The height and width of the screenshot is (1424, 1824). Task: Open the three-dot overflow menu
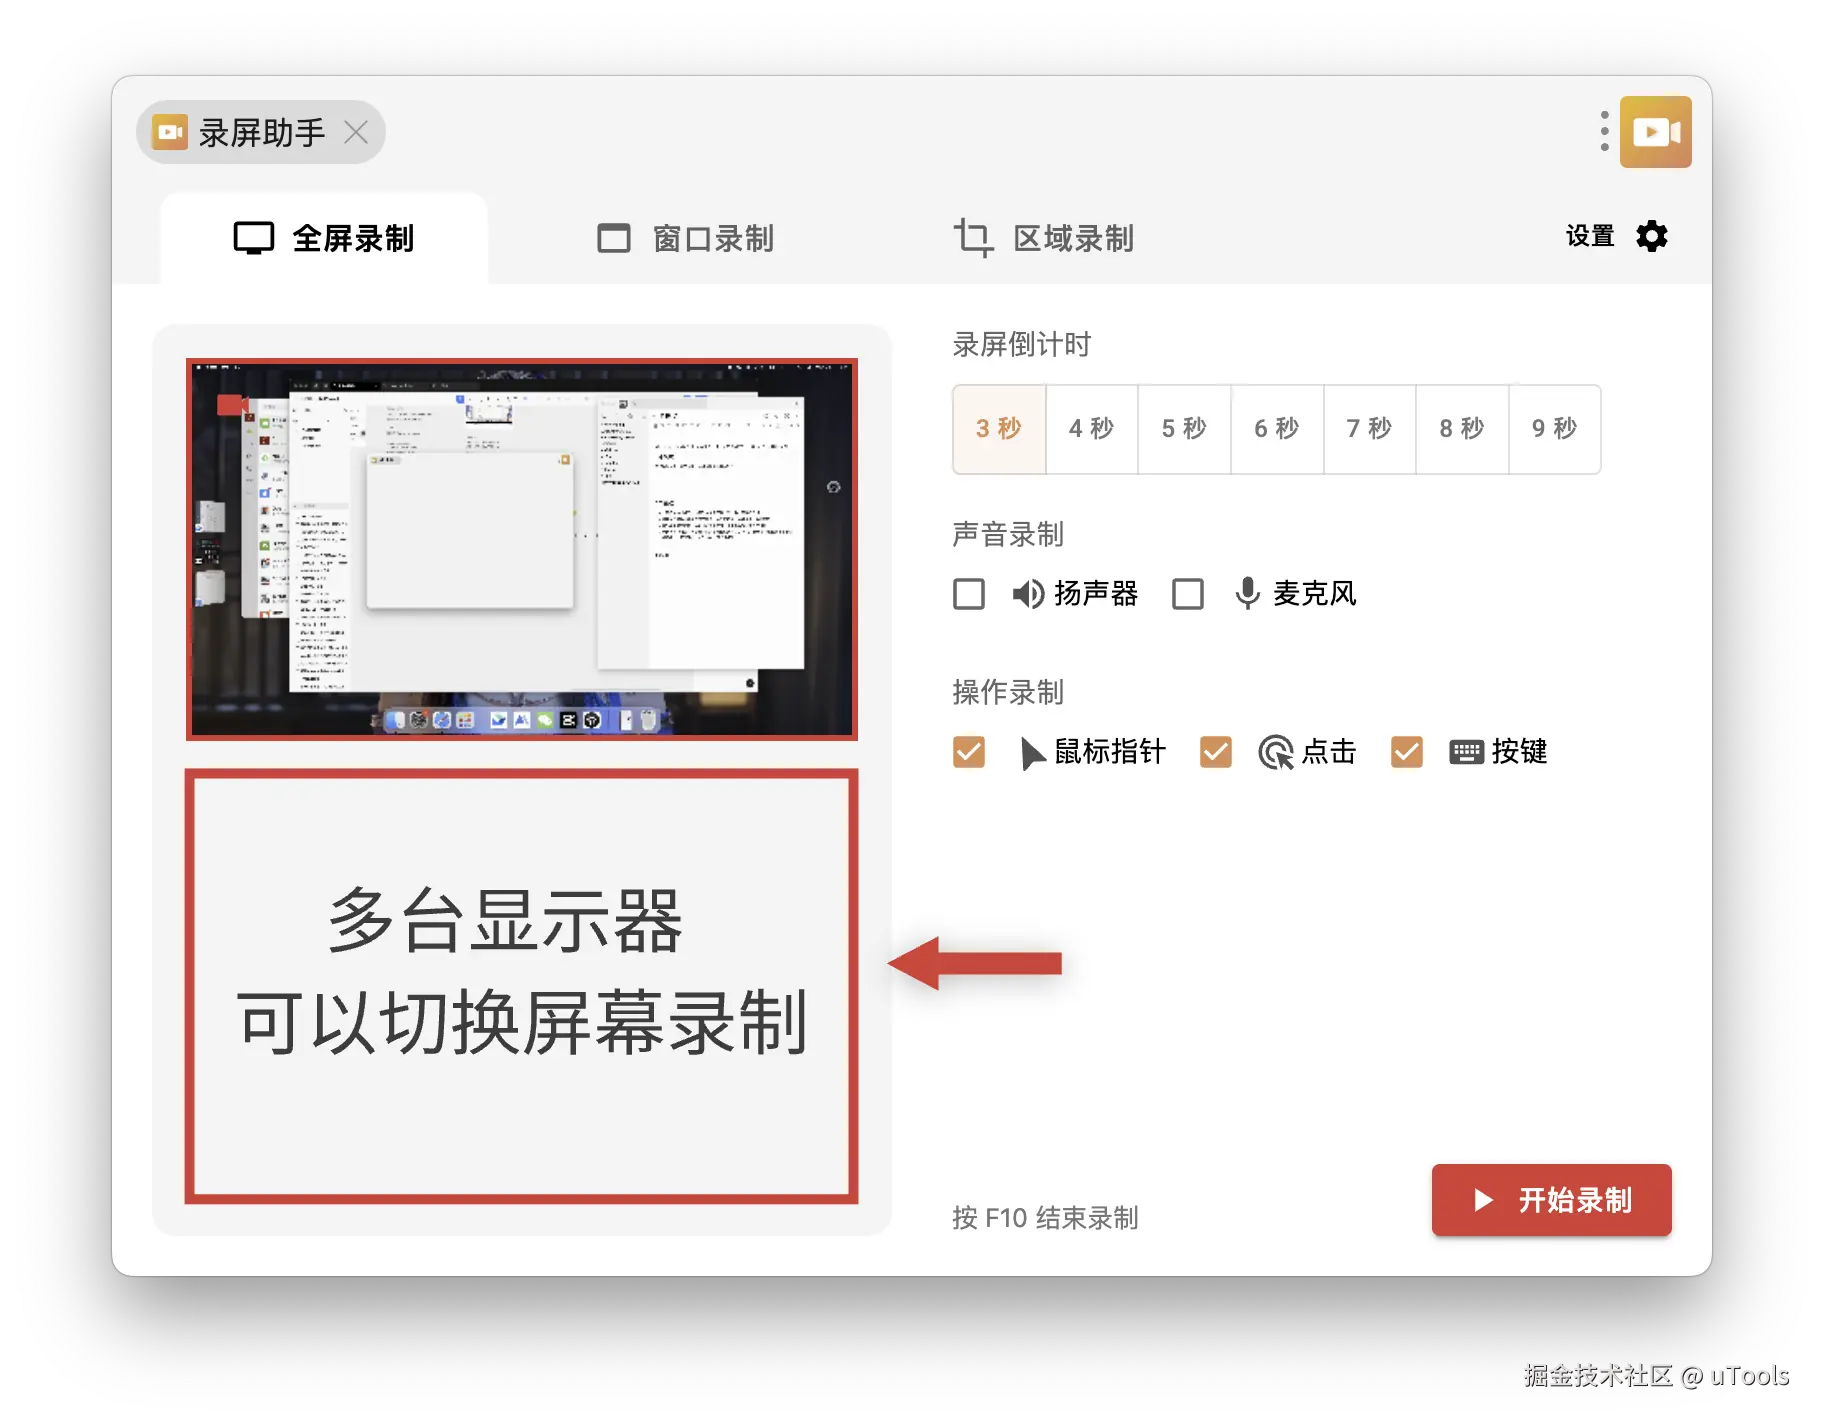point(1603,131)
